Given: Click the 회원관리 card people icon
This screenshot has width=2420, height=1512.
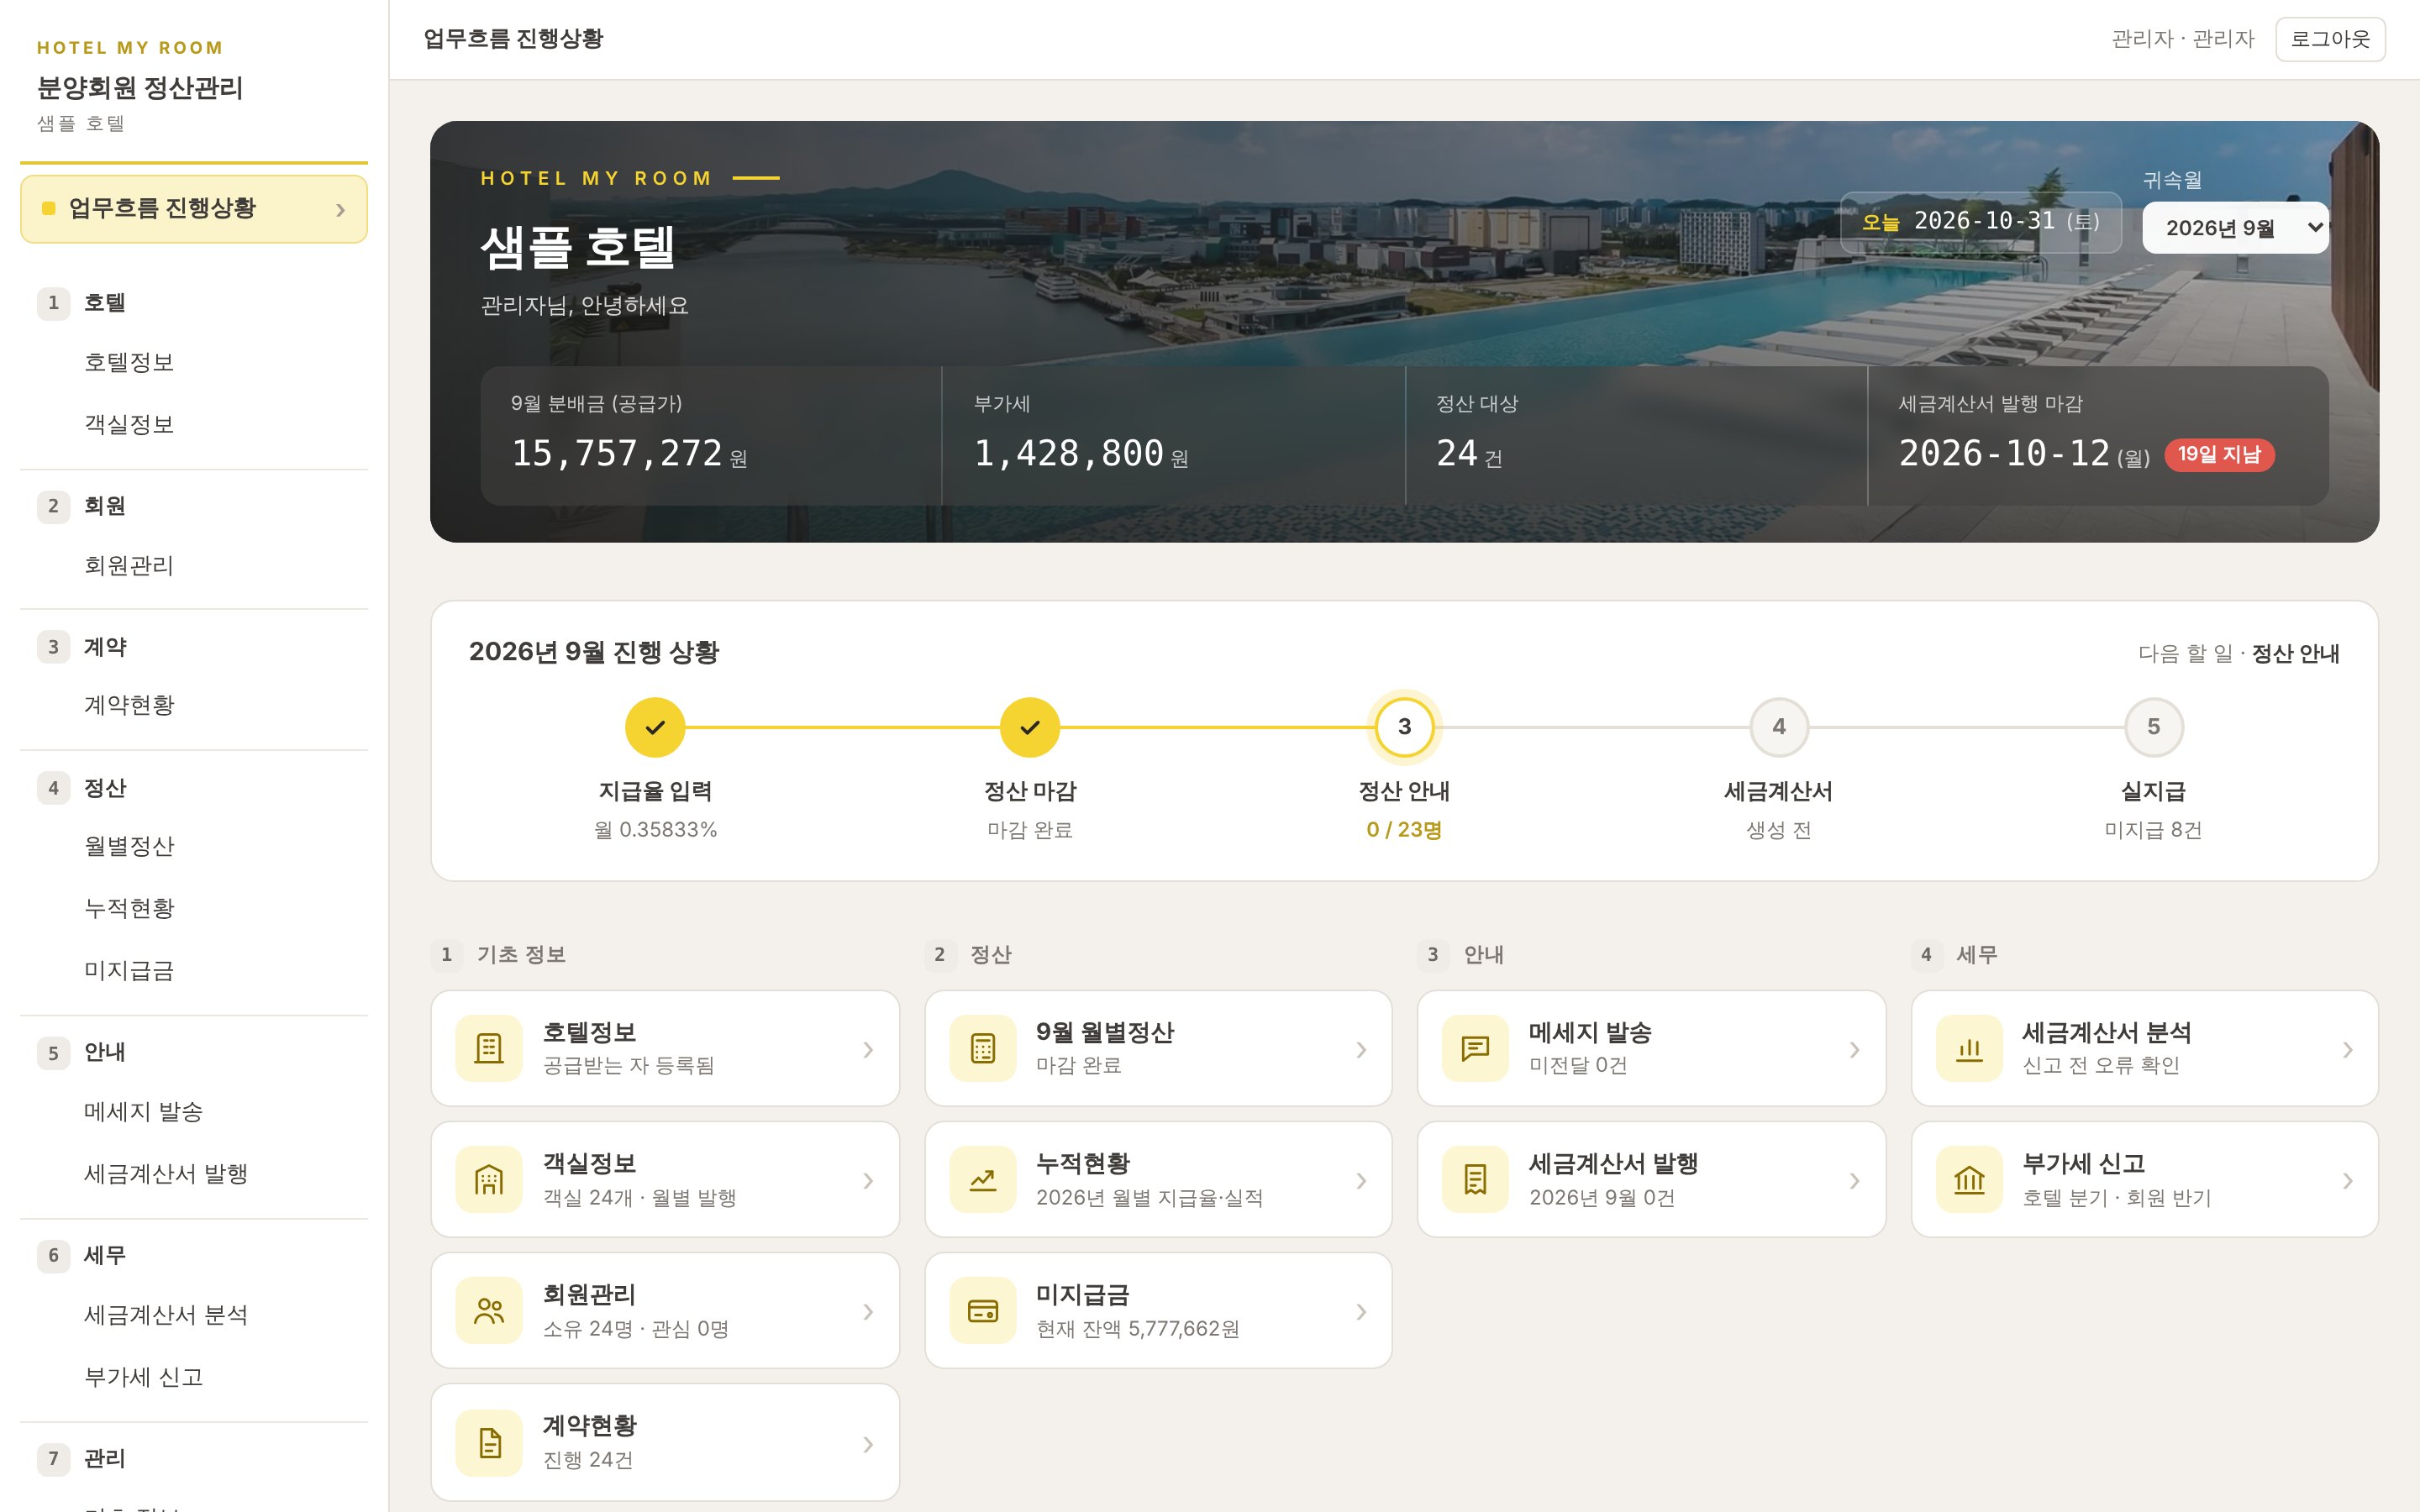Looking at the screenshot, I should [x=489, y=1311].
